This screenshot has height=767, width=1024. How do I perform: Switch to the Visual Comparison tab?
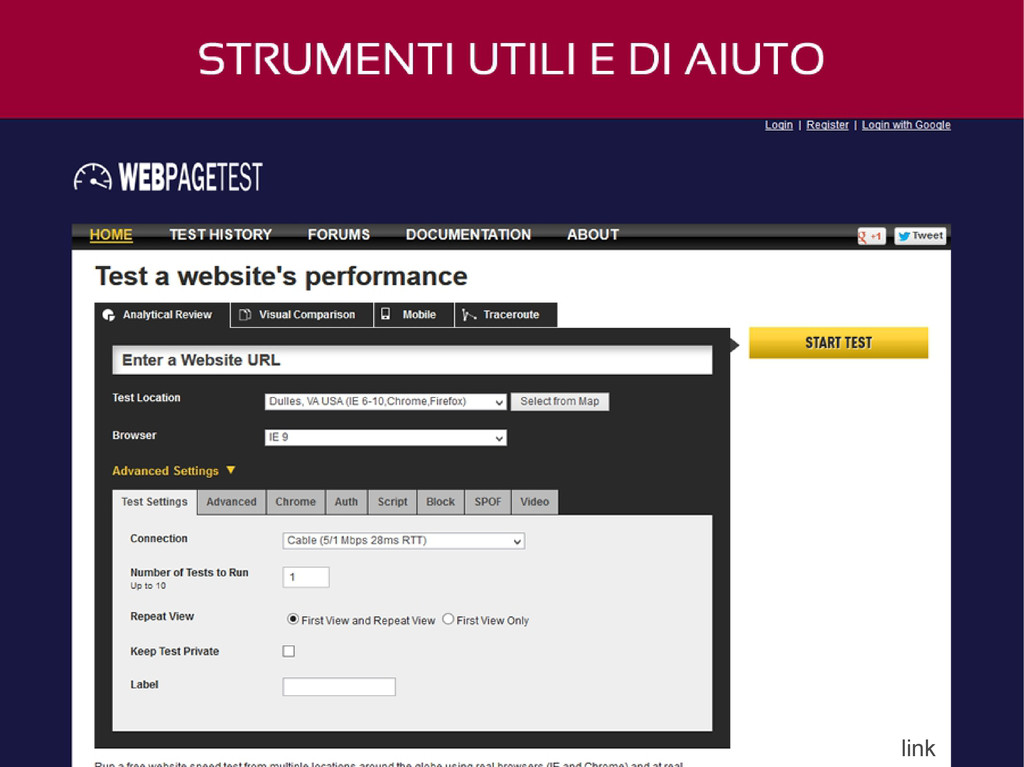[302, 315]
